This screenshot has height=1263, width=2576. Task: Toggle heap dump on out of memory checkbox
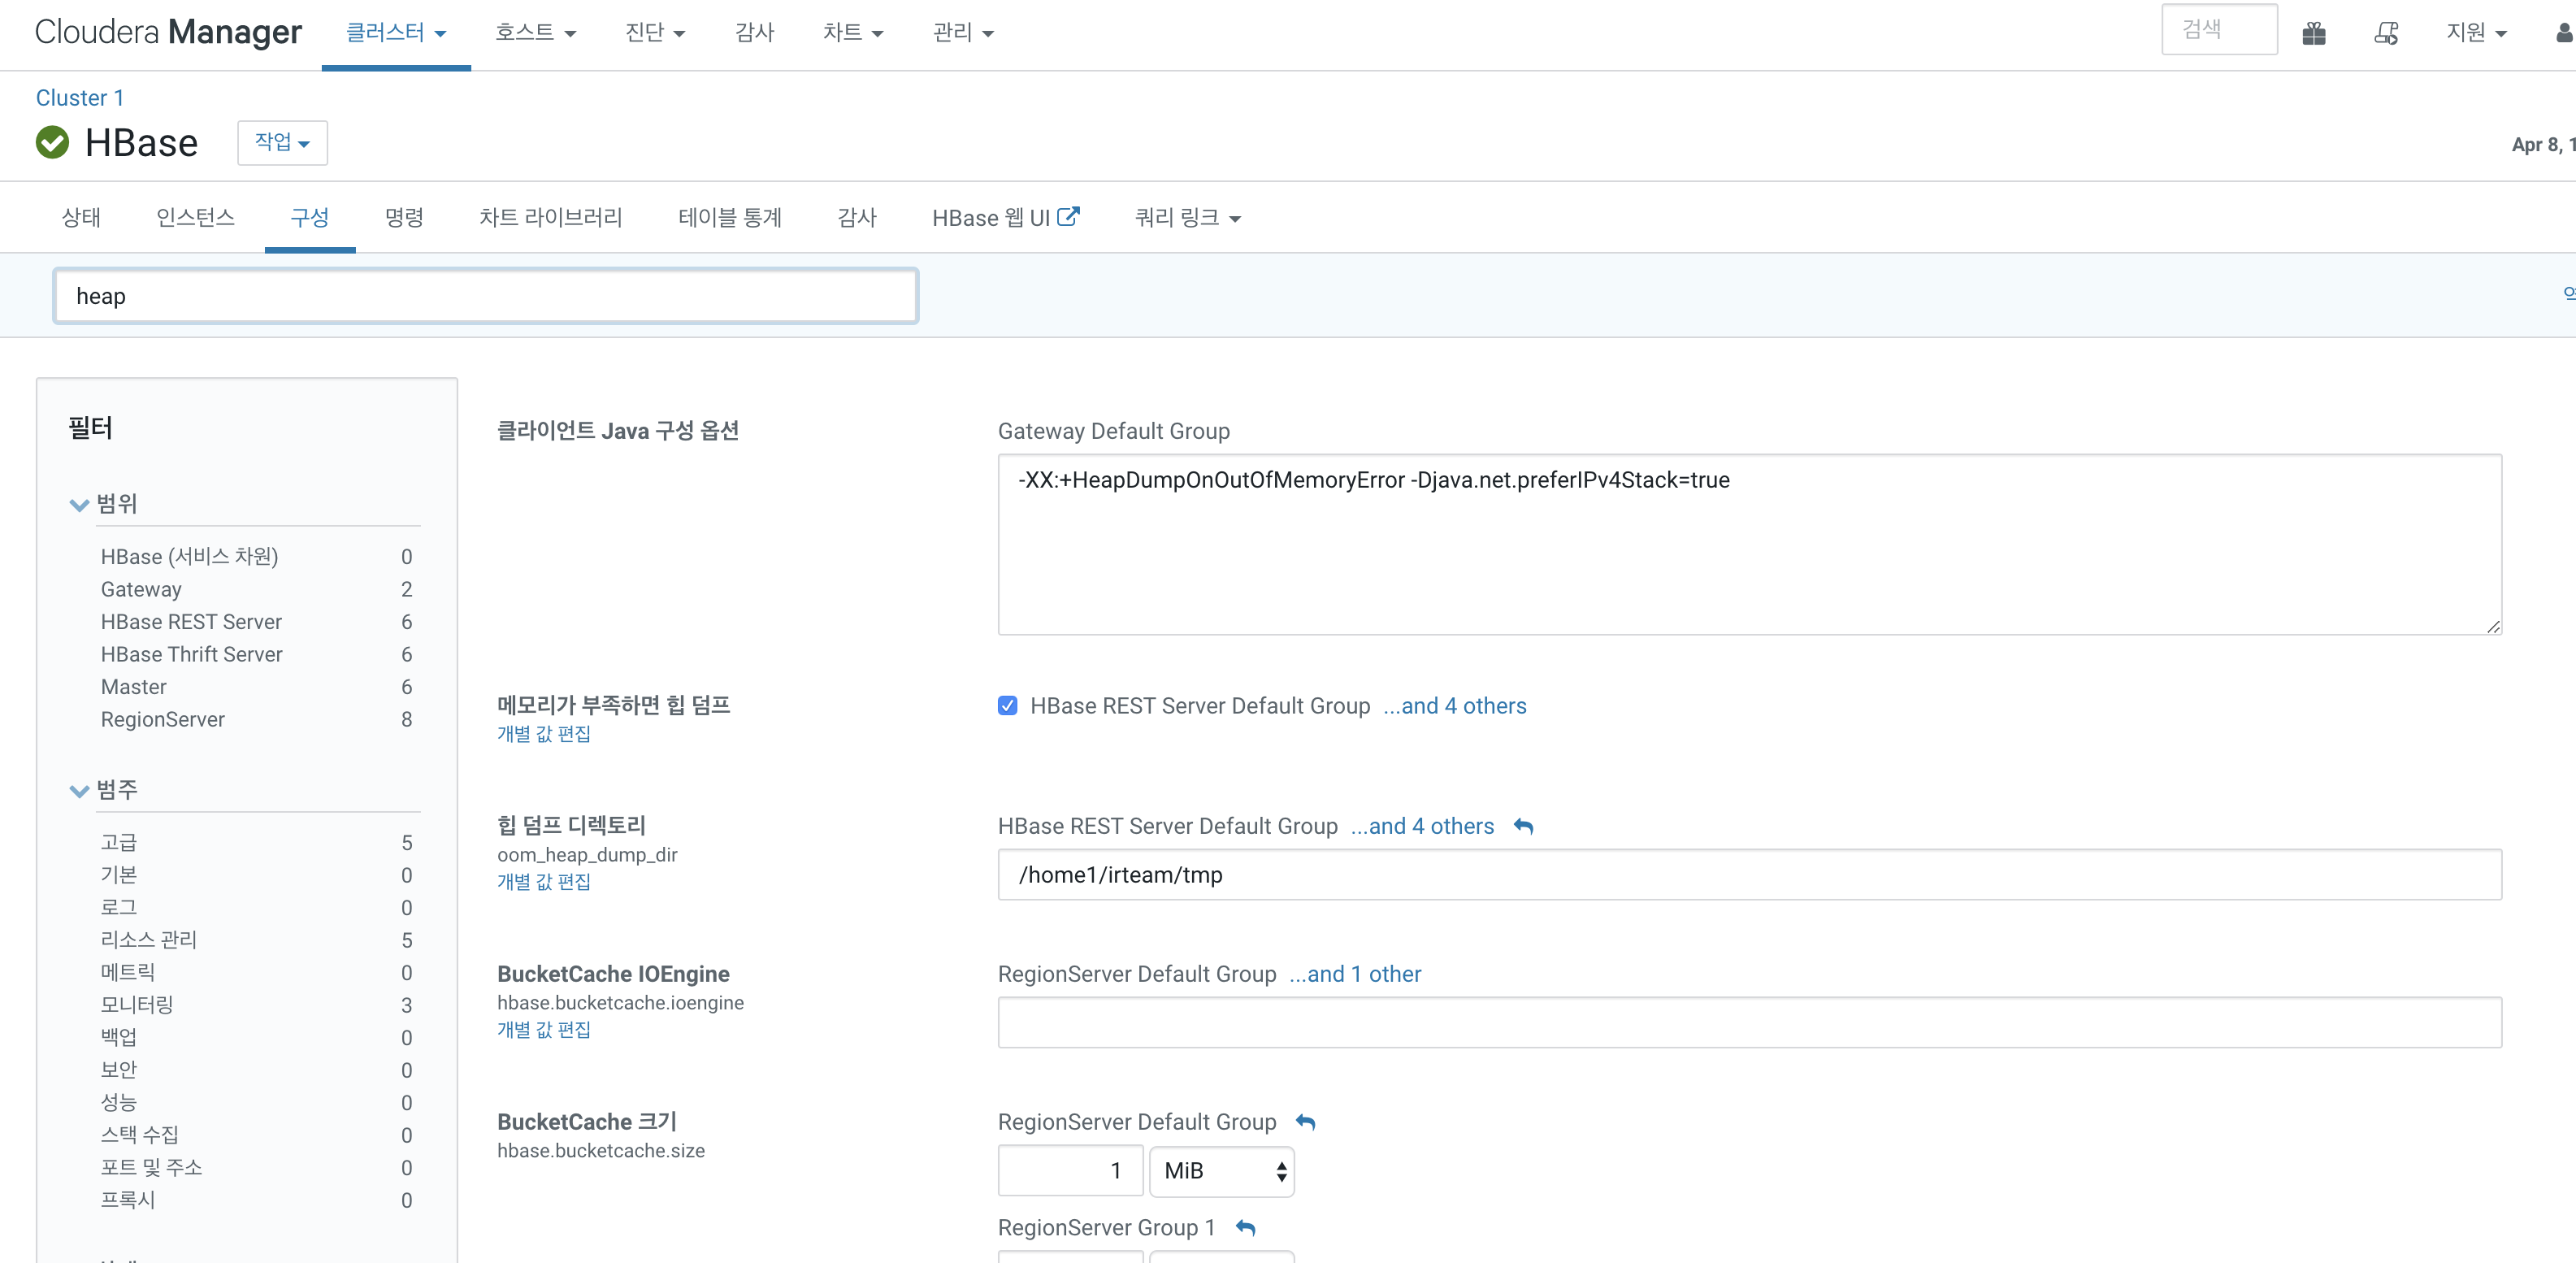pos(1007,706)
